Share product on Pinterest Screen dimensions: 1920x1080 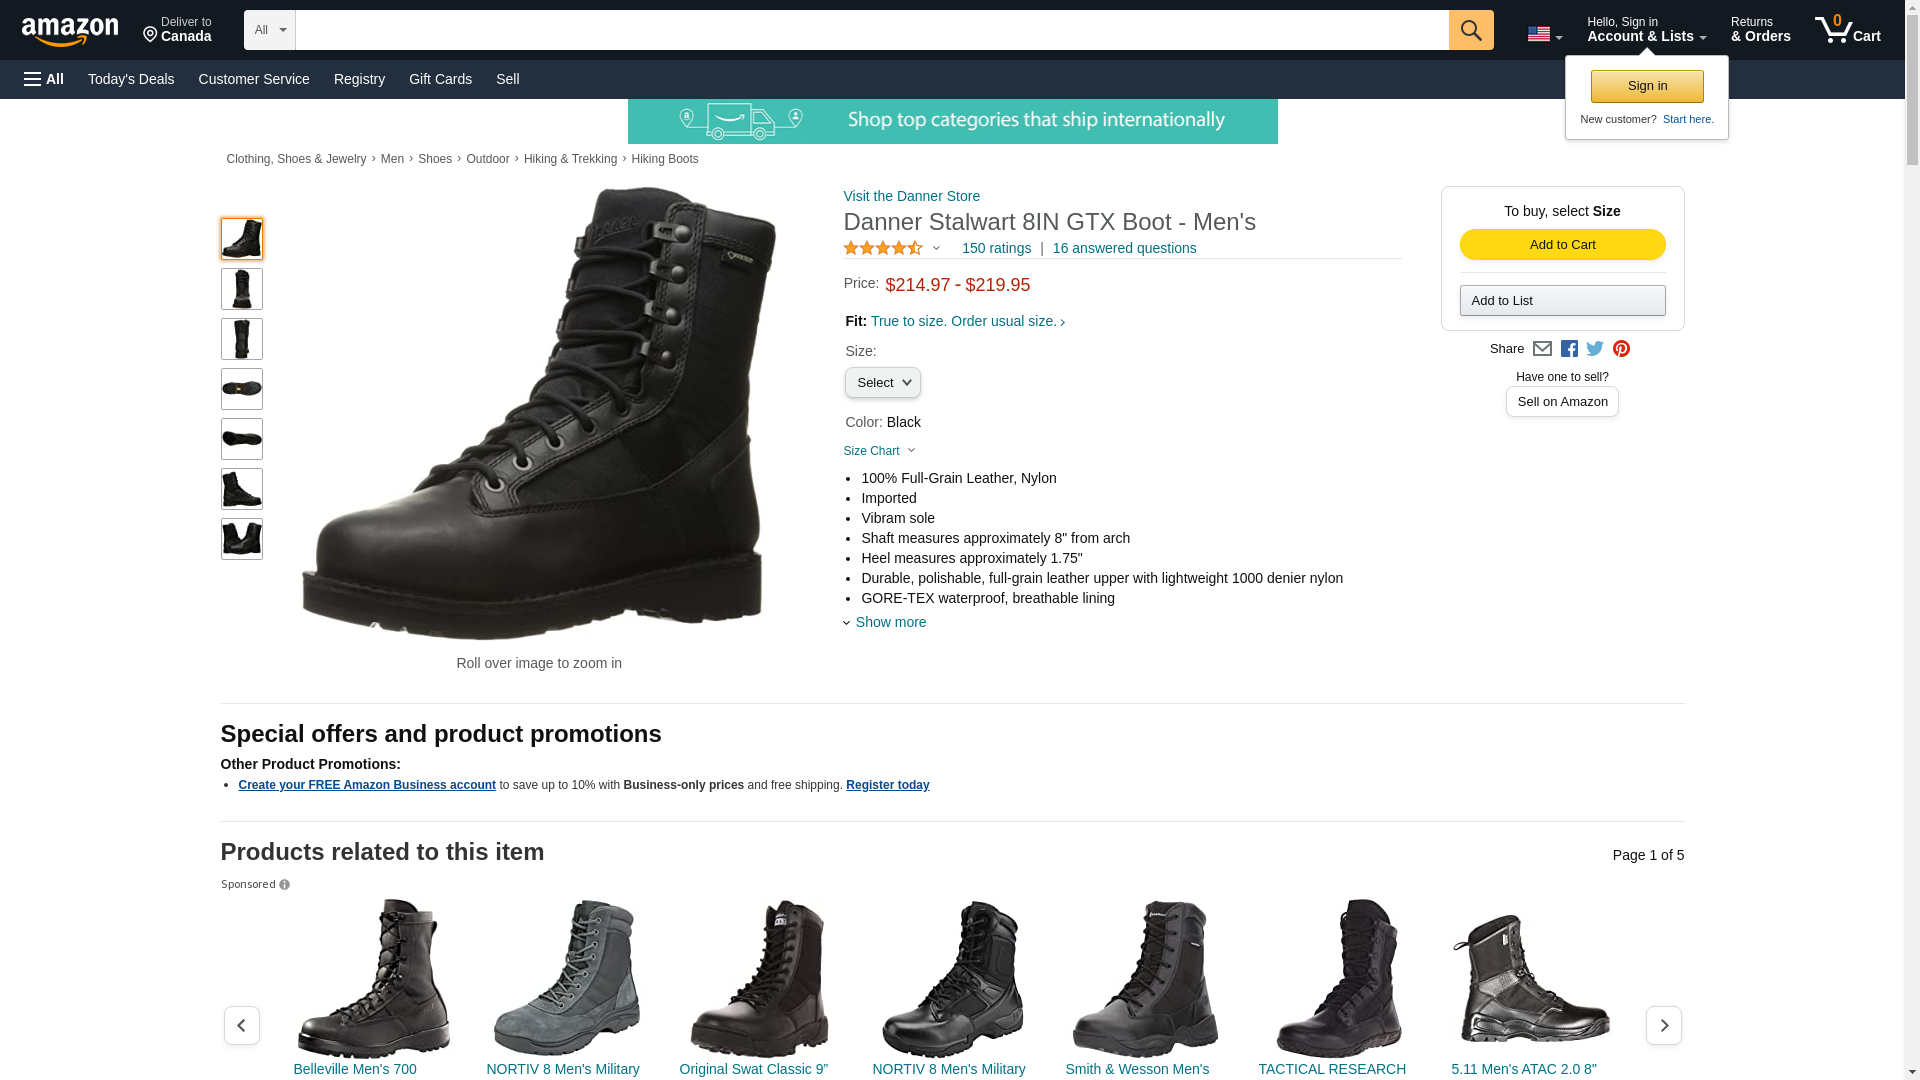click(x=1621, y=349)
